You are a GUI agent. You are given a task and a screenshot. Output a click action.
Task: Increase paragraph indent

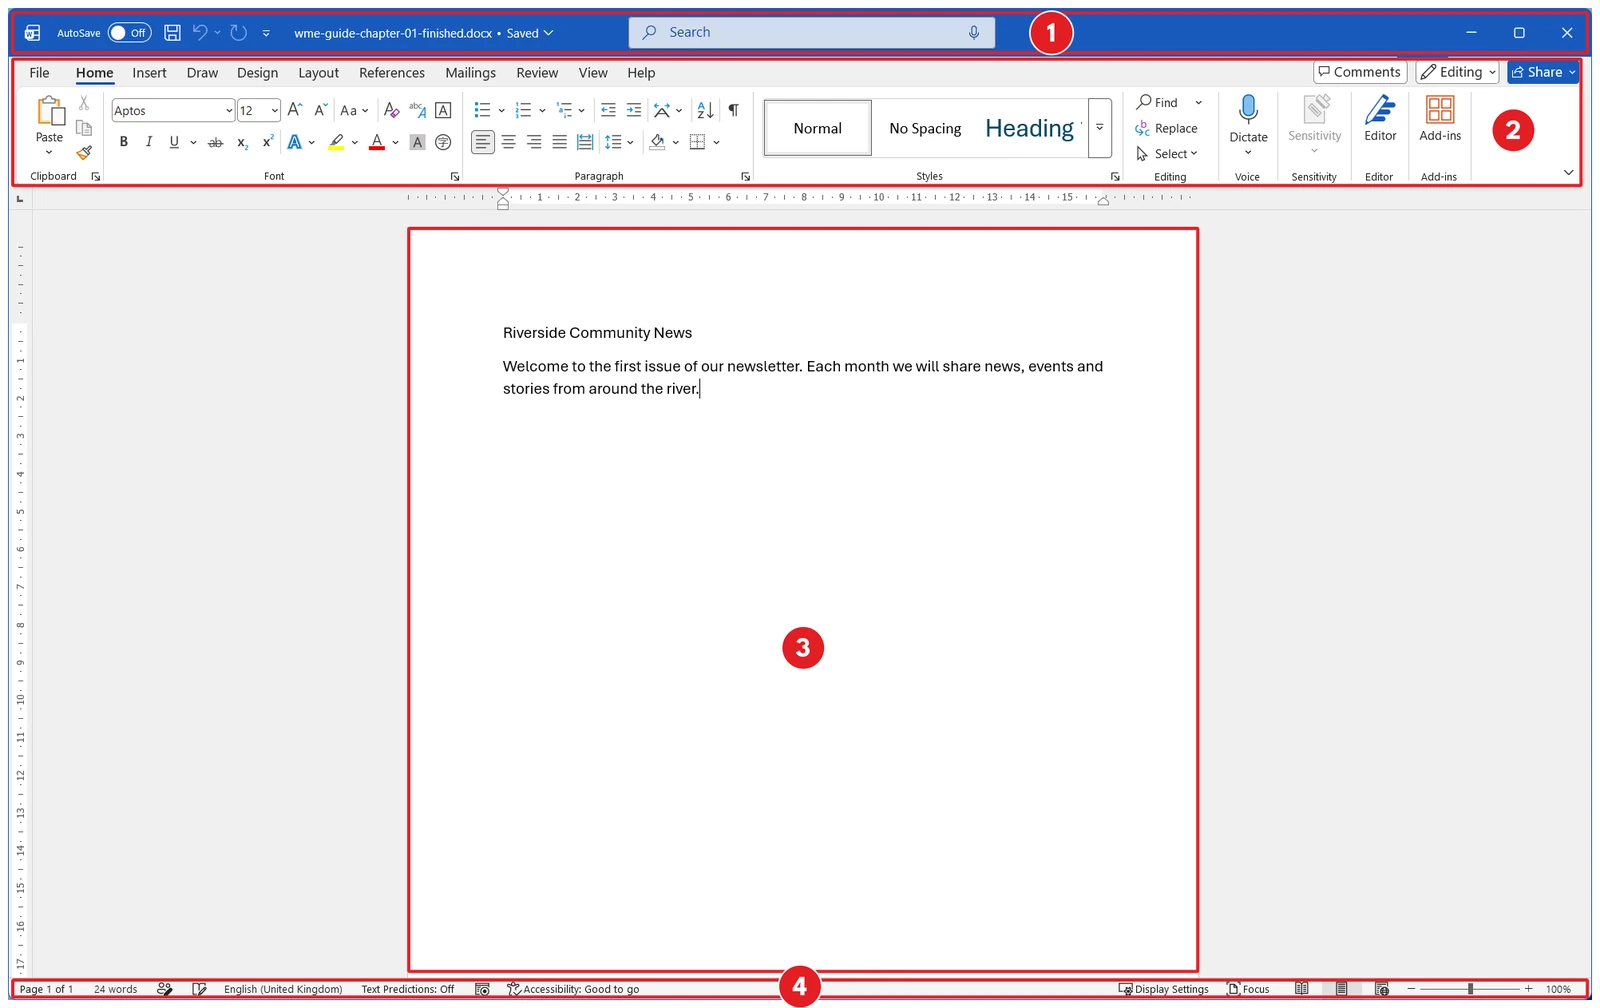[x=634, y=110]
